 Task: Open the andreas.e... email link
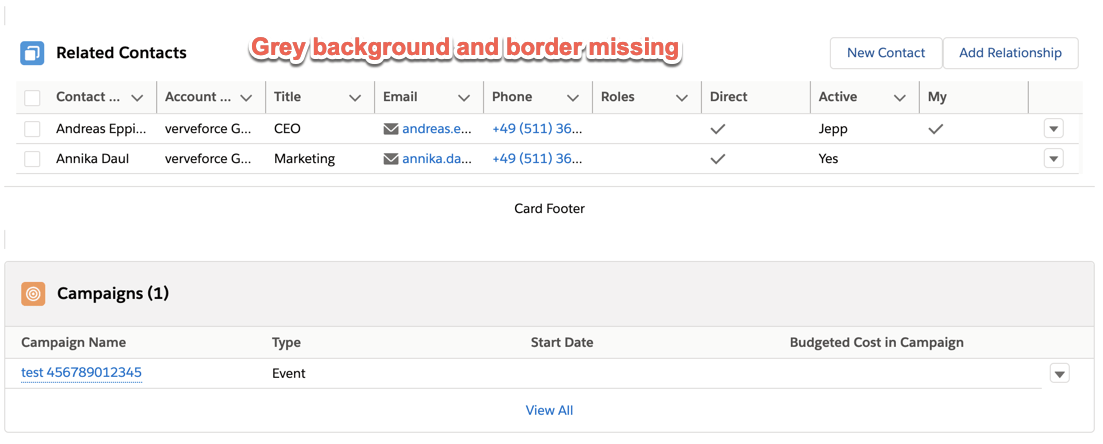point(437,129)
